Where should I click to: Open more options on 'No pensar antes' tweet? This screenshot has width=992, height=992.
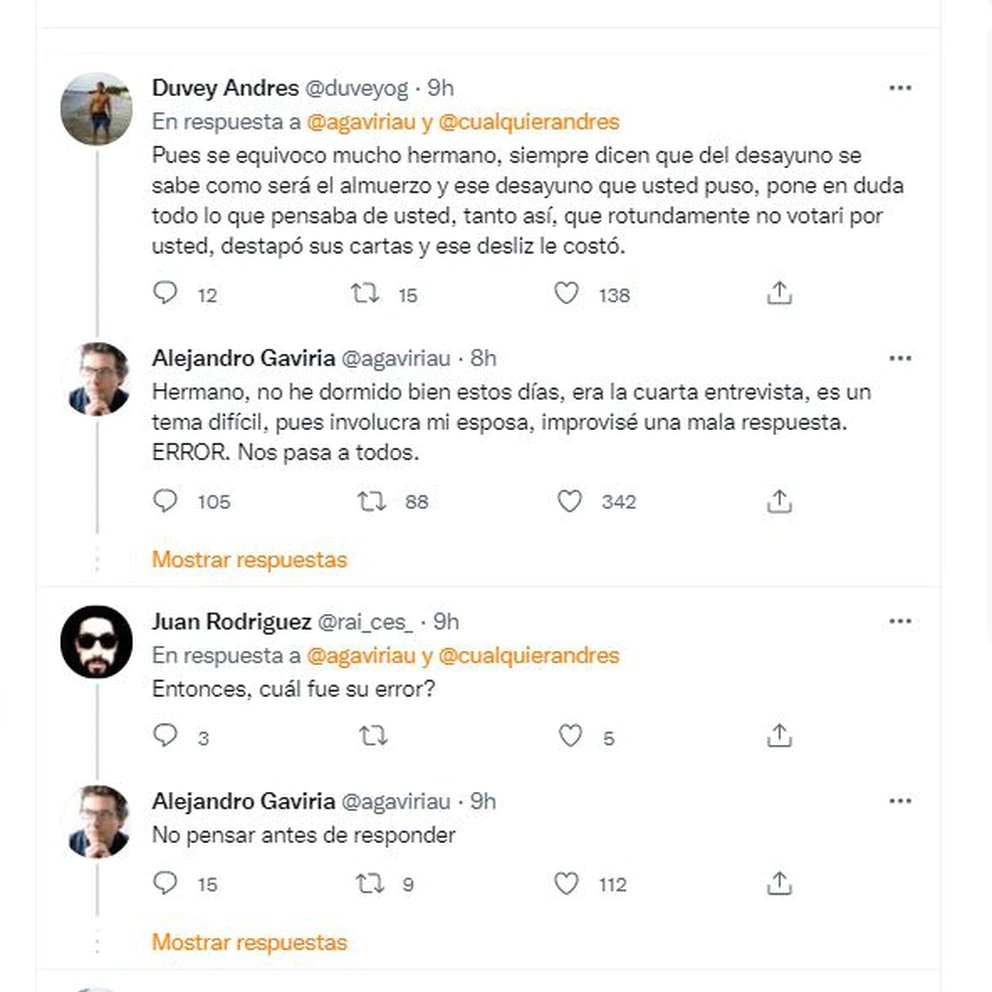coord(900,801)
